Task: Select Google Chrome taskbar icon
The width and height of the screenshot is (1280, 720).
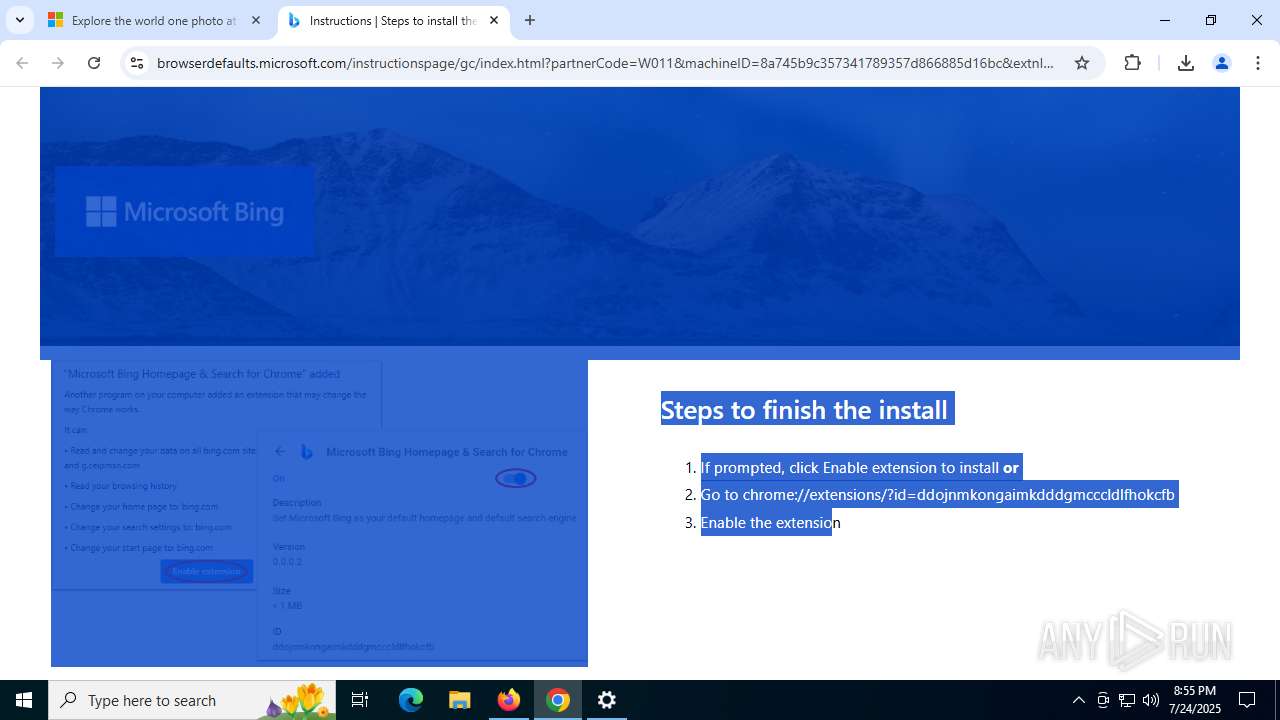Action: tap(558, 700)
